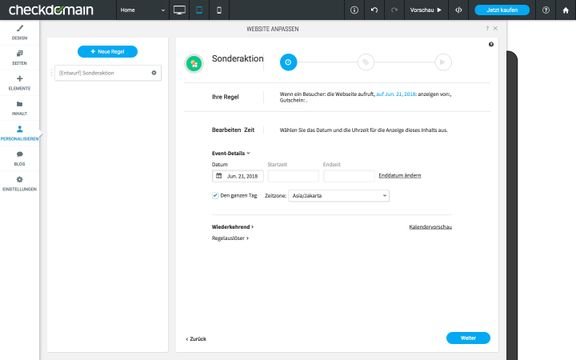Toggle the Den ganzen Tag checkbox
Screen dimensions: 576x360
click(215, 195)
